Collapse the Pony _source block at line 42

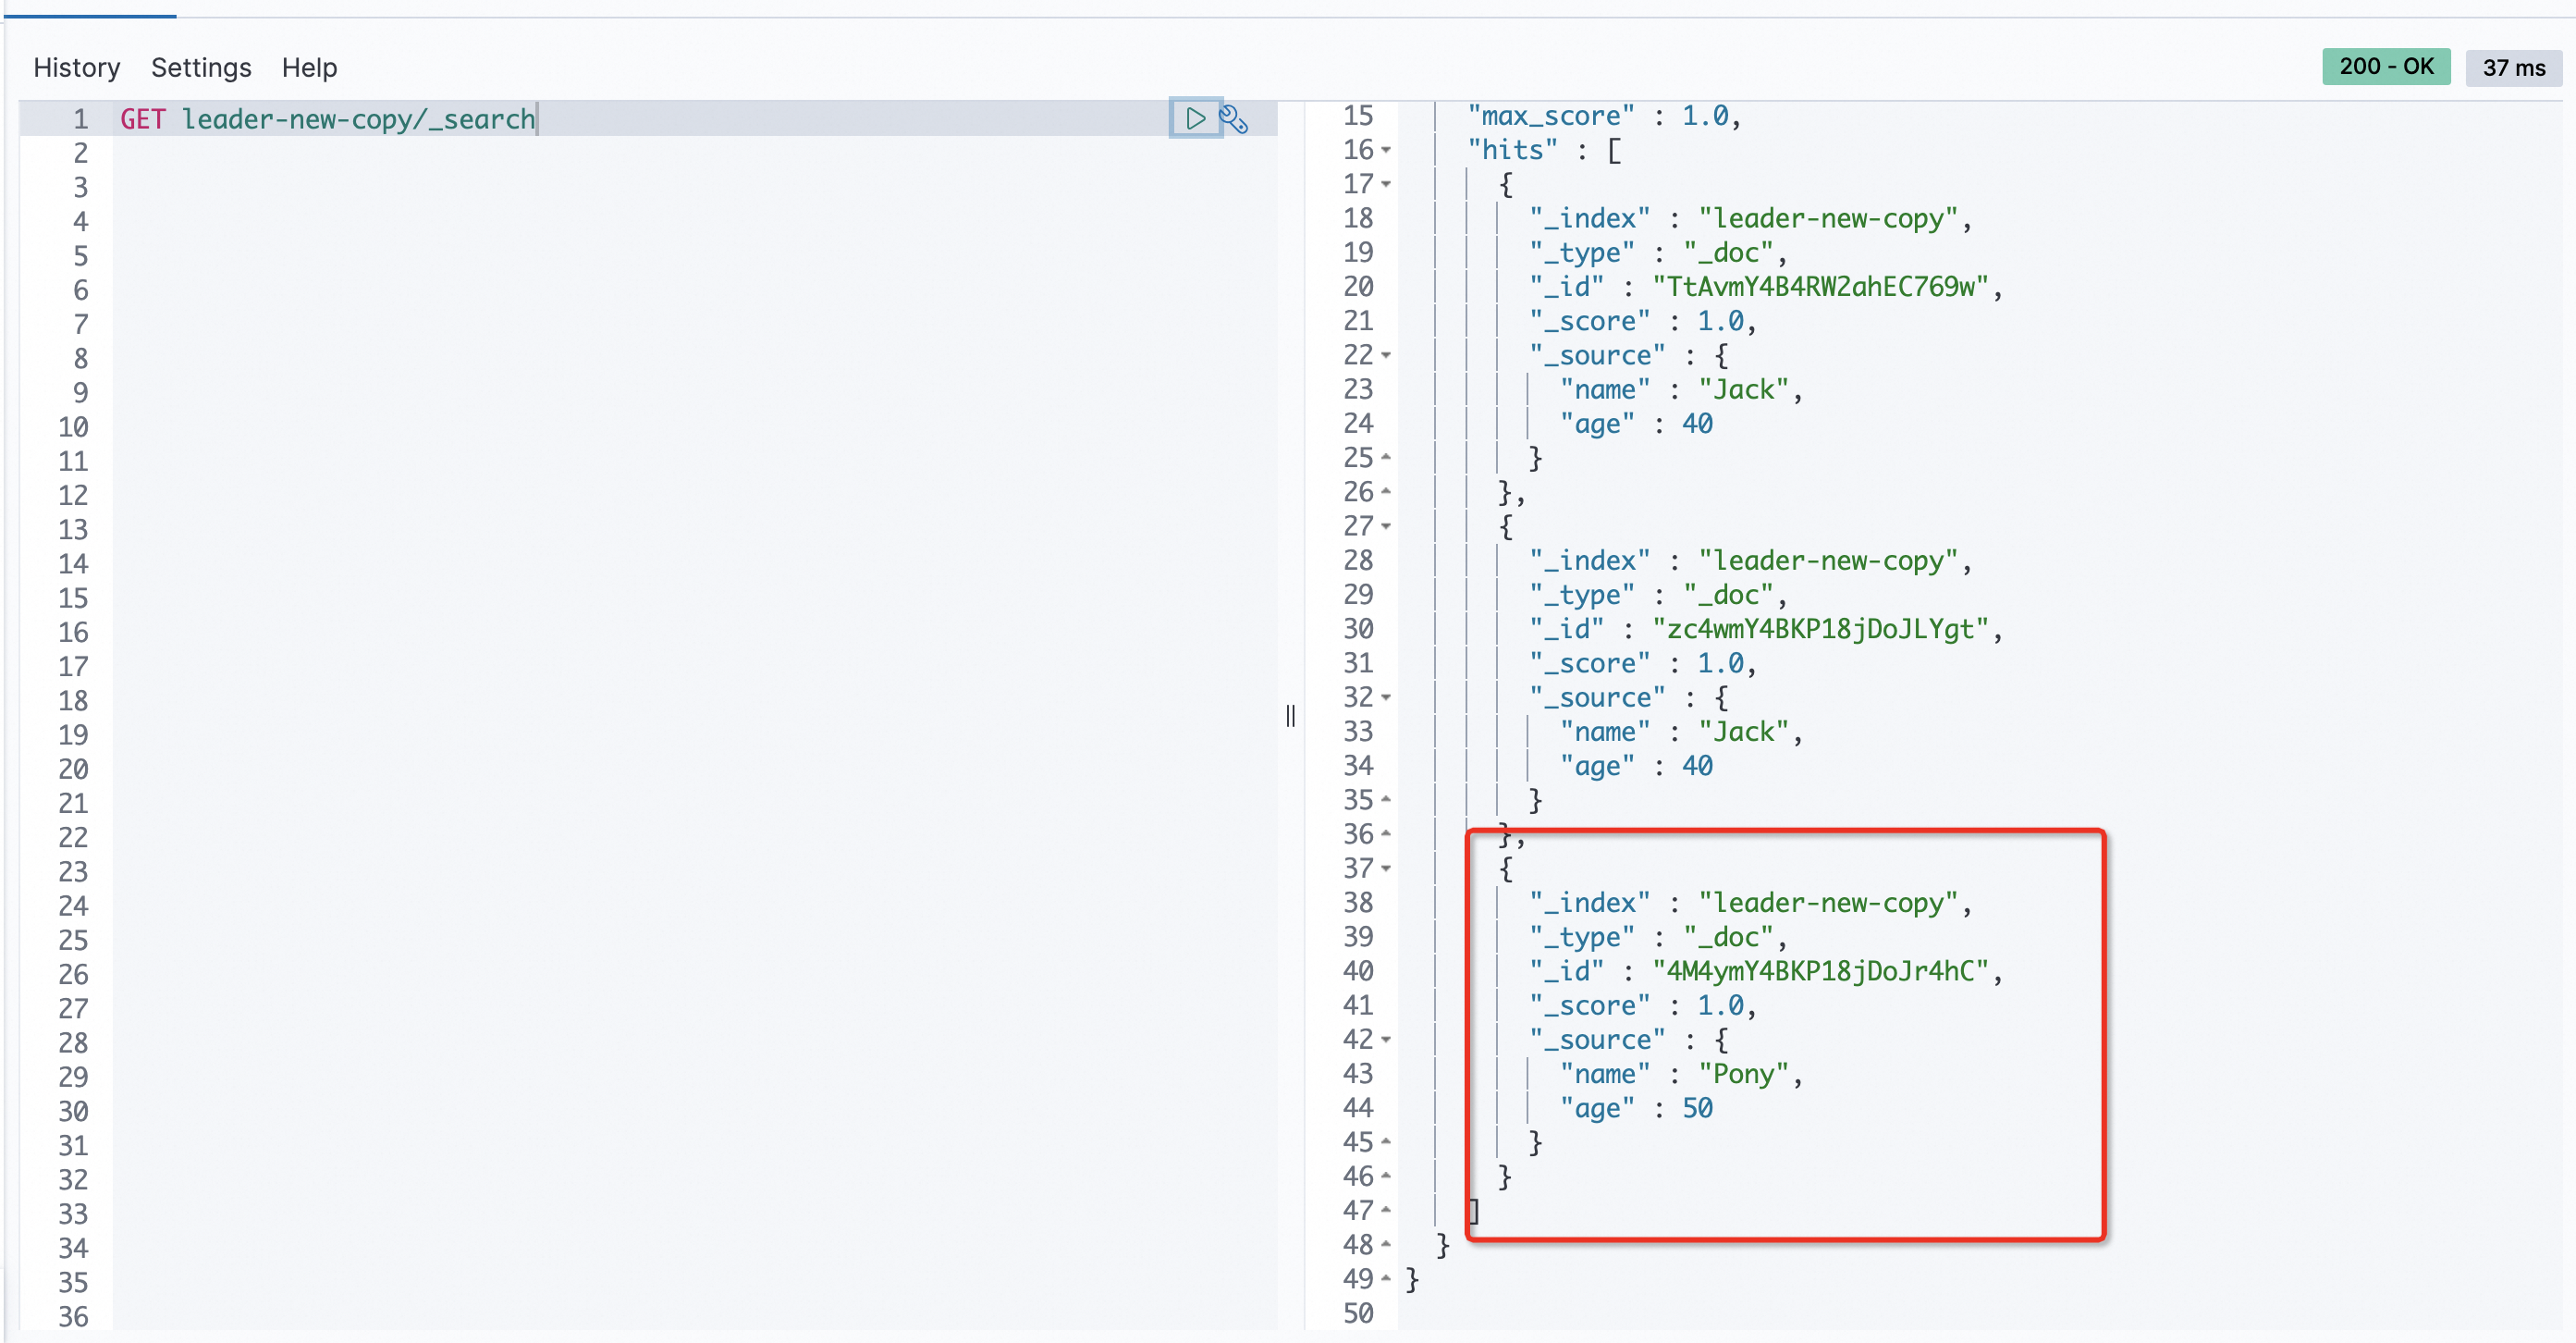(1386, 1039)
